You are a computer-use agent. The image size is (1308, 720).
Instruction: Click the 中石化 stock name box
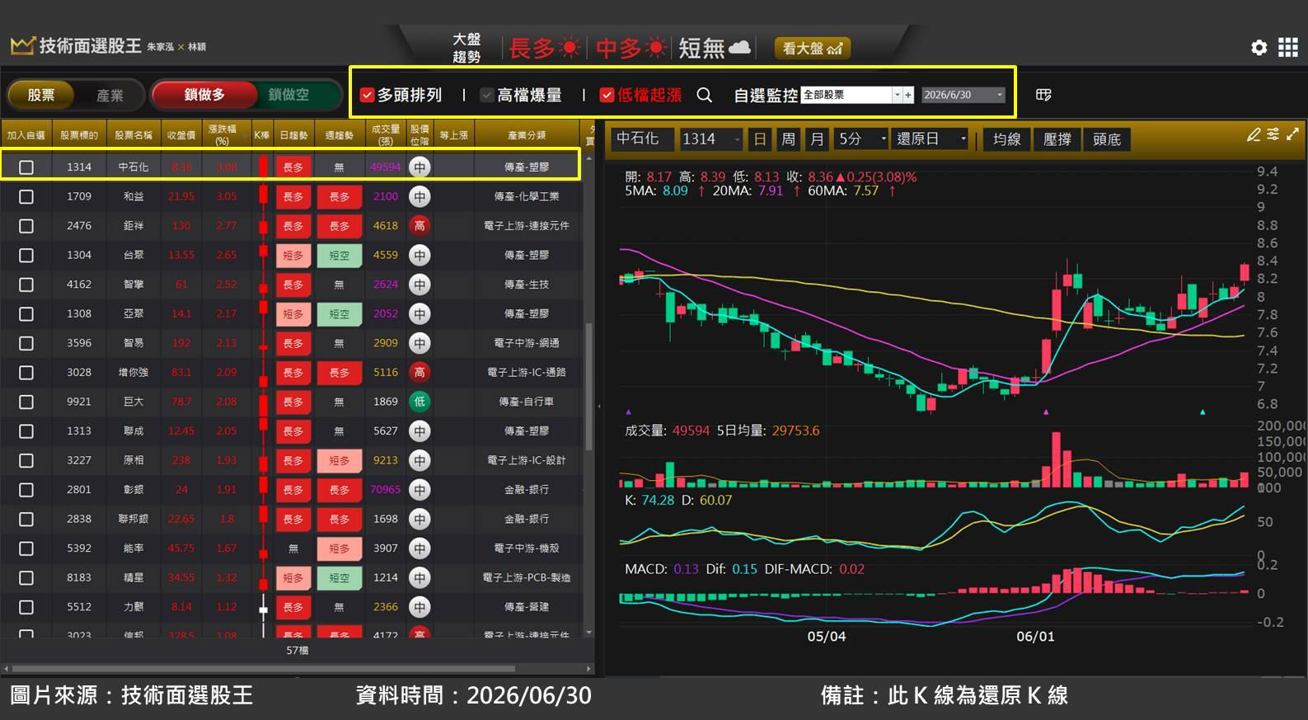(642, 139)
